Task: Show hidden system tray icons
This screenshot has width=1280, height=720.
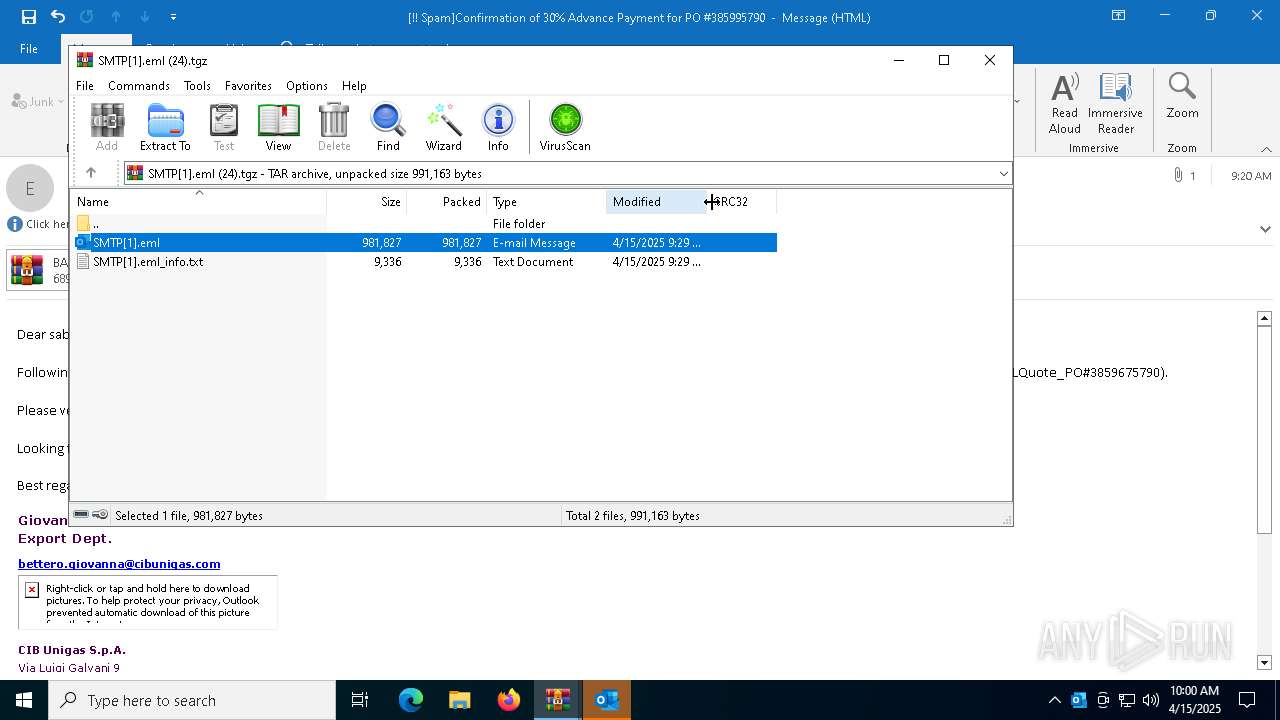Action: [x=1054, y=700]
